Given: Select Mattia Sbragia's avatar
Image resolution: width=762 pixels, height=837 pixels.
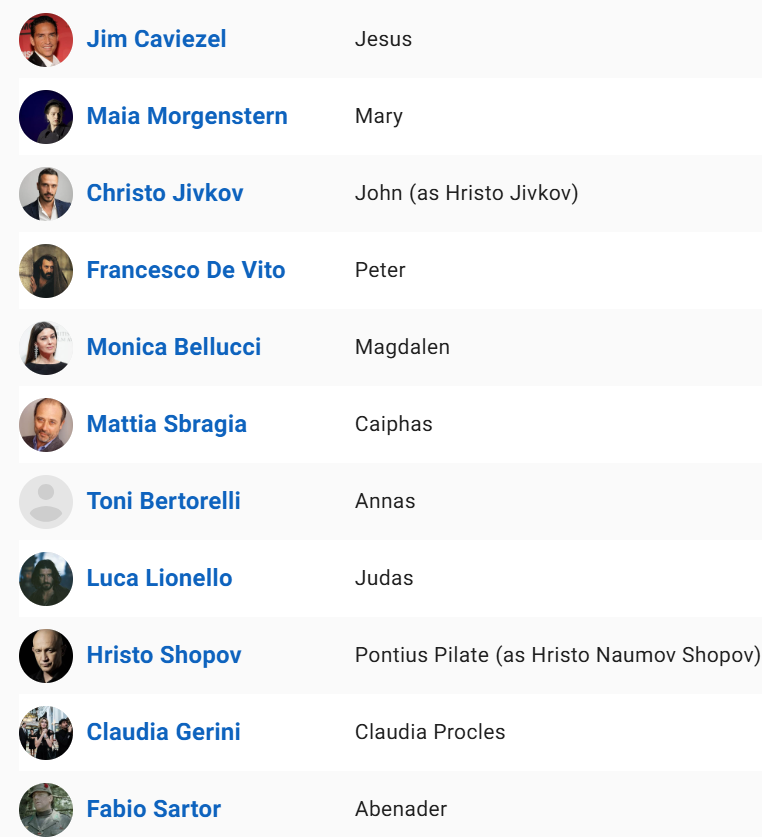Looking at the screenshot, I should coord(46,424).
